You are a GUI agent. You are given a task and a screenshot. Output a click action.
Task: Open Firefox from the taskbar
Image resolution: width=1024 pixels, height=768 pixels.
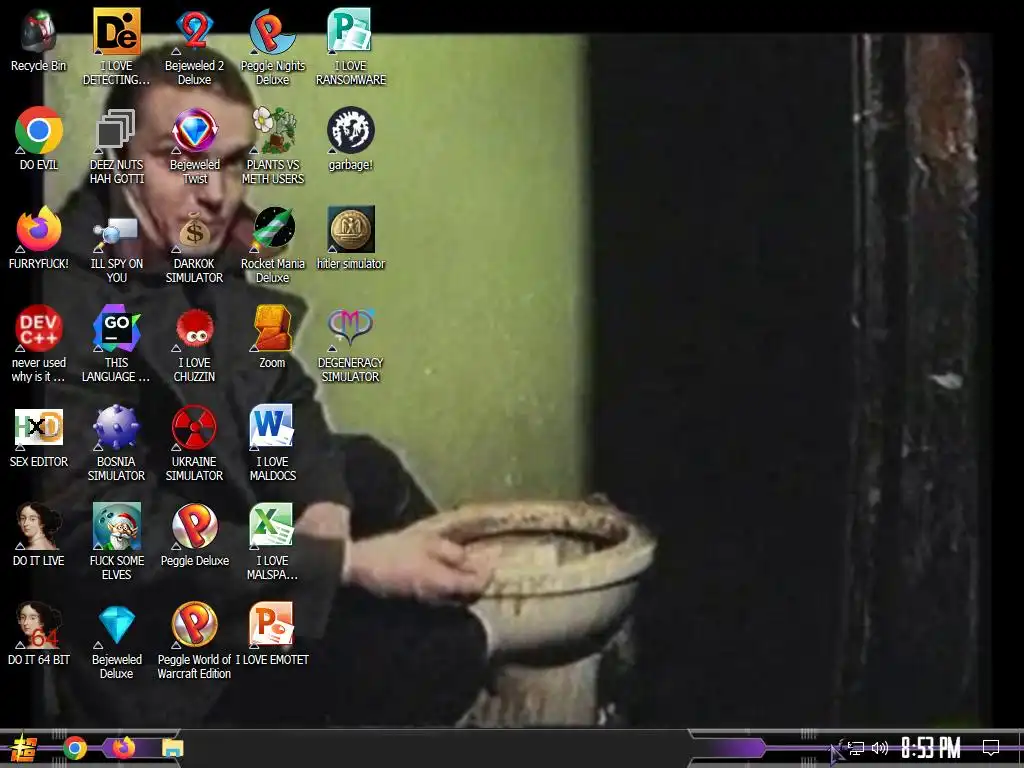pyautogui.click(x=123, y=747)
